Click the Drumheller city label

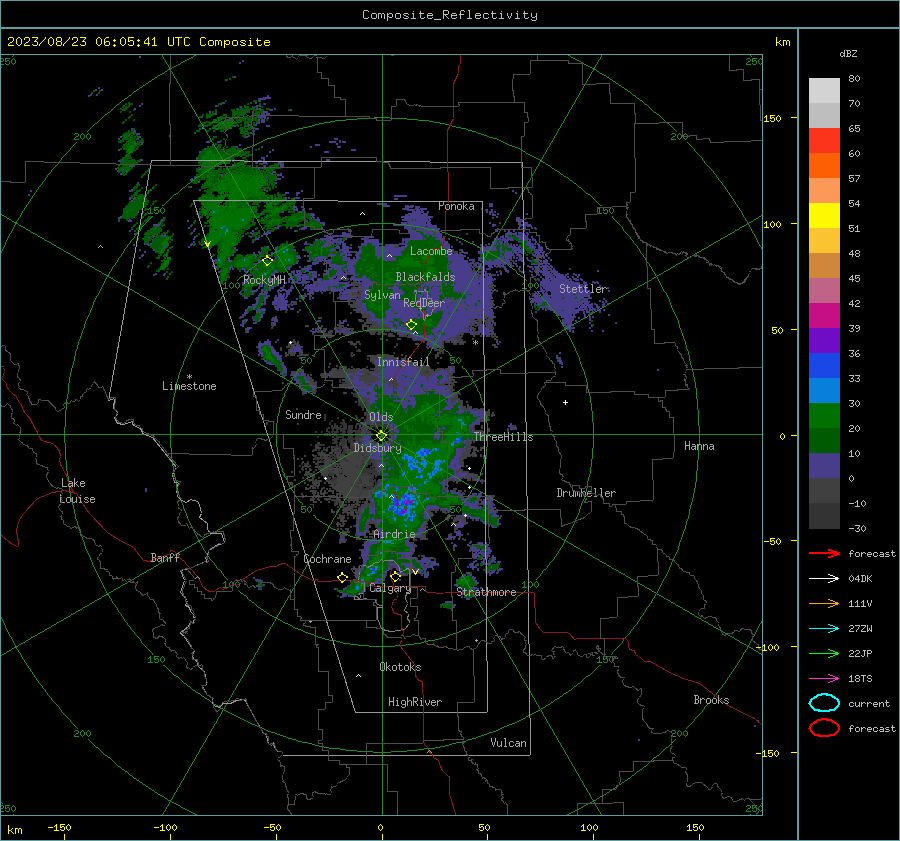586,493
